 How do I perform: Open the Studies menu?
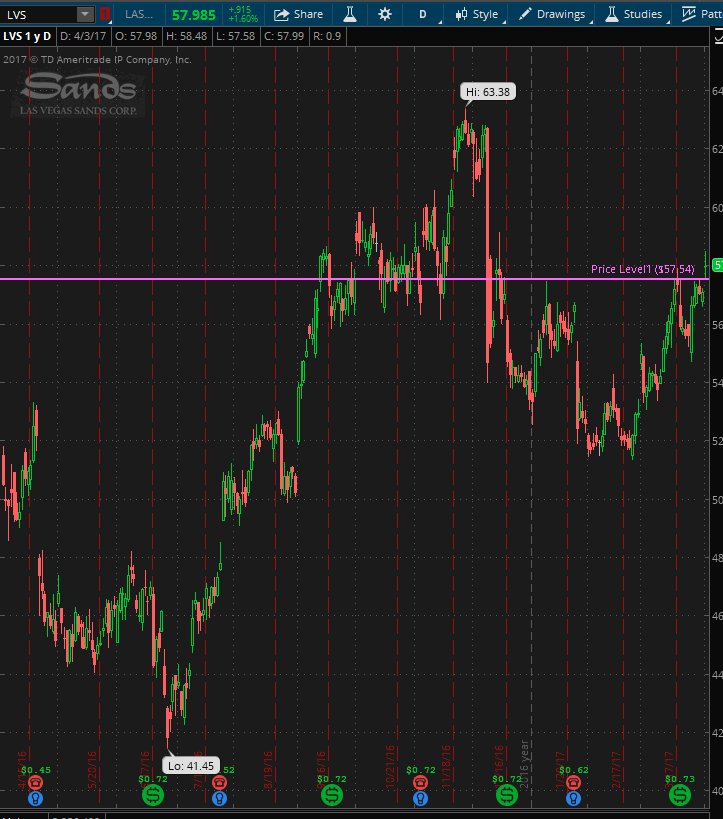[x=635, y=14]
